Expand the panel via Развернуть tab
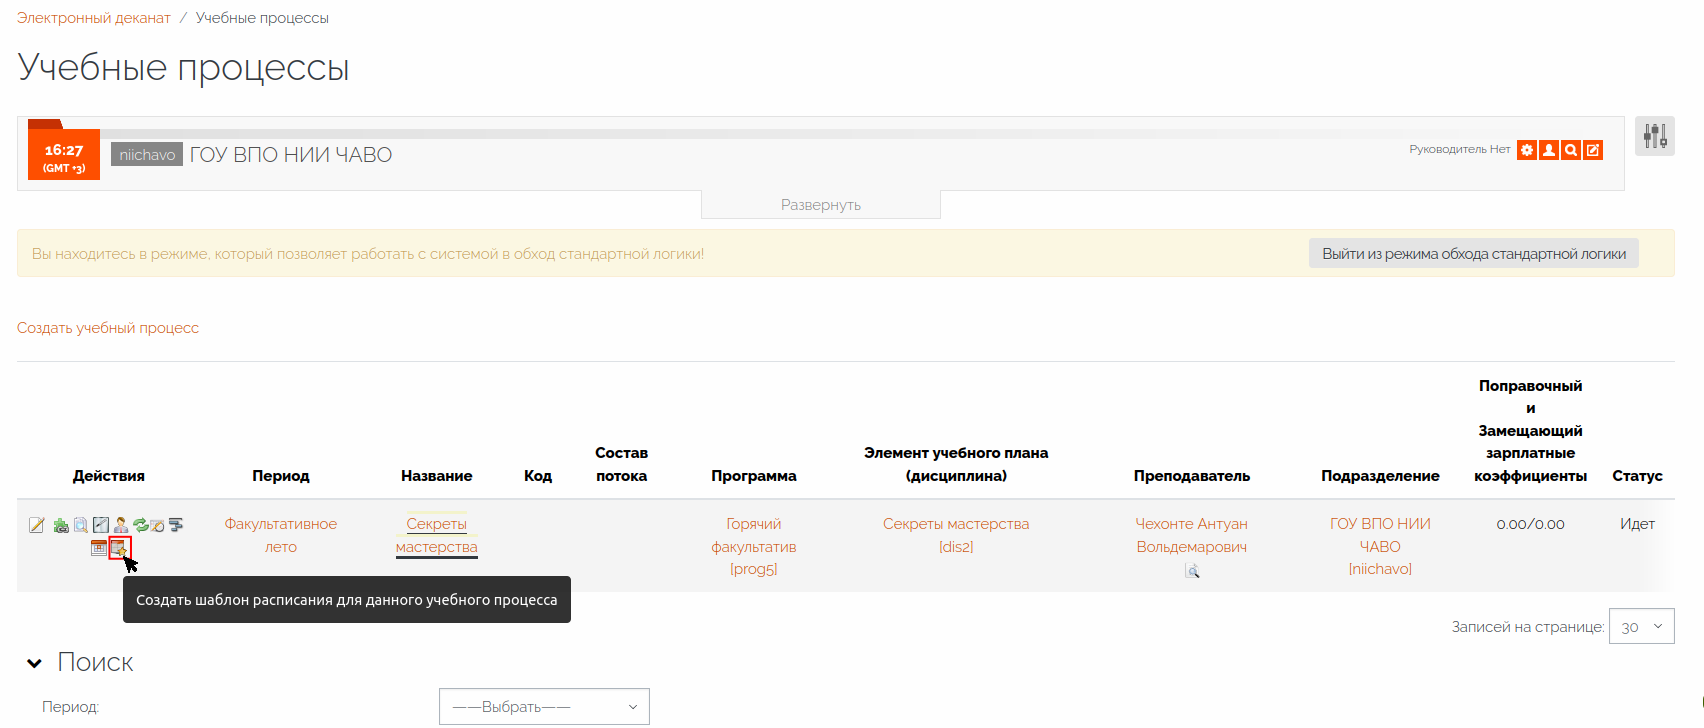Image resolution: width=1704 pixels, height=728 pixels. pos(821,205)
